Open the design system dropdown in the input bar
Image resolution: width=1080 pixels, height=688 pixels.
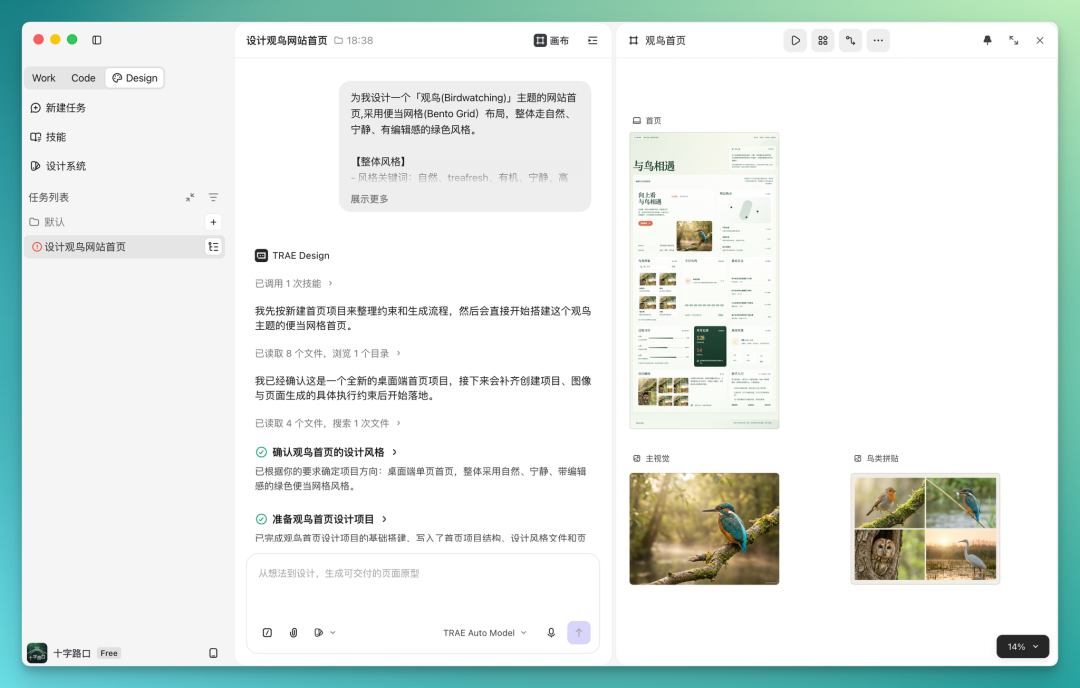tap(325, 633)
